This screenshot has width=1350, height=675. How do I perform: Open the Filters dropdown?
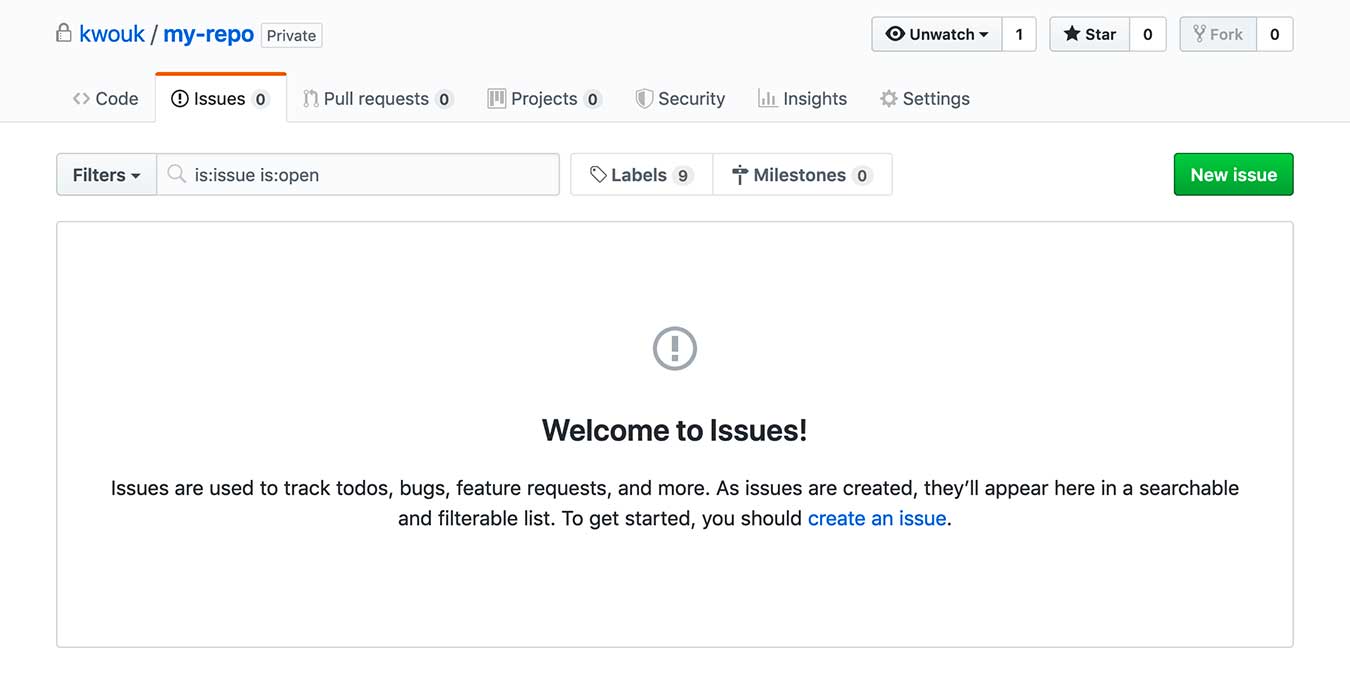105,174
